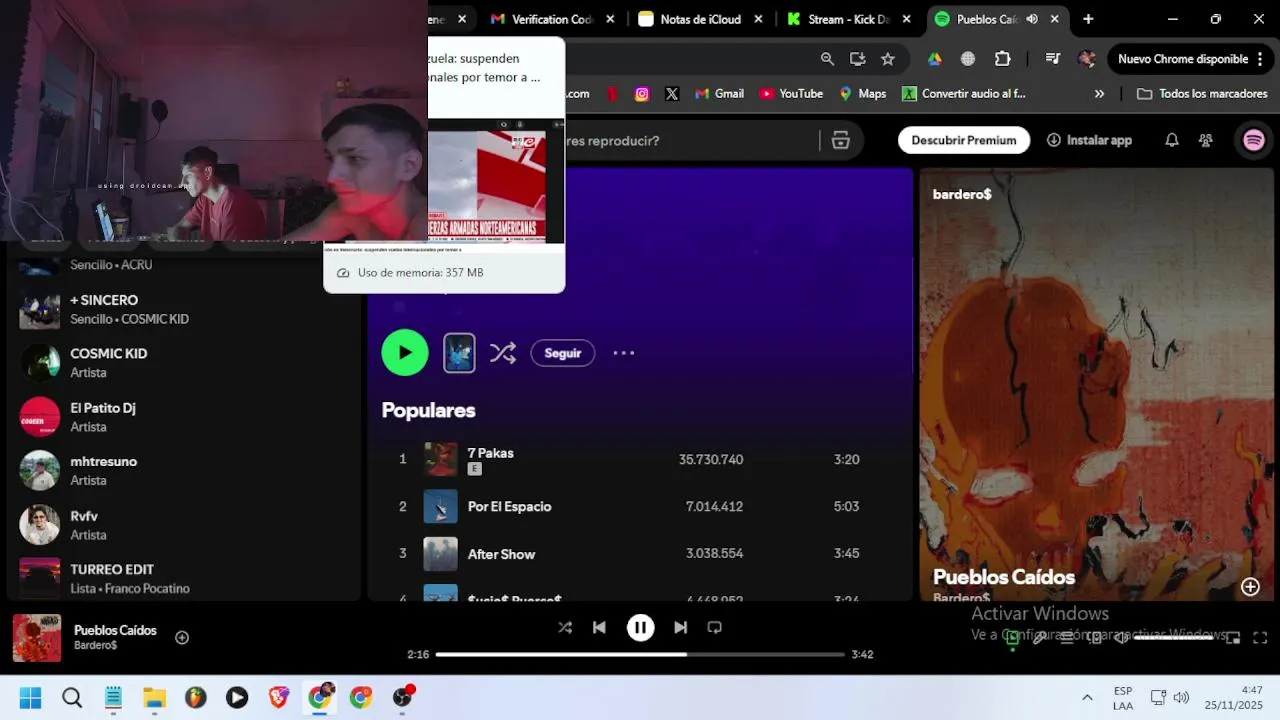
Task: Enter full screen player mode
Action: (x=1260, y=638)
